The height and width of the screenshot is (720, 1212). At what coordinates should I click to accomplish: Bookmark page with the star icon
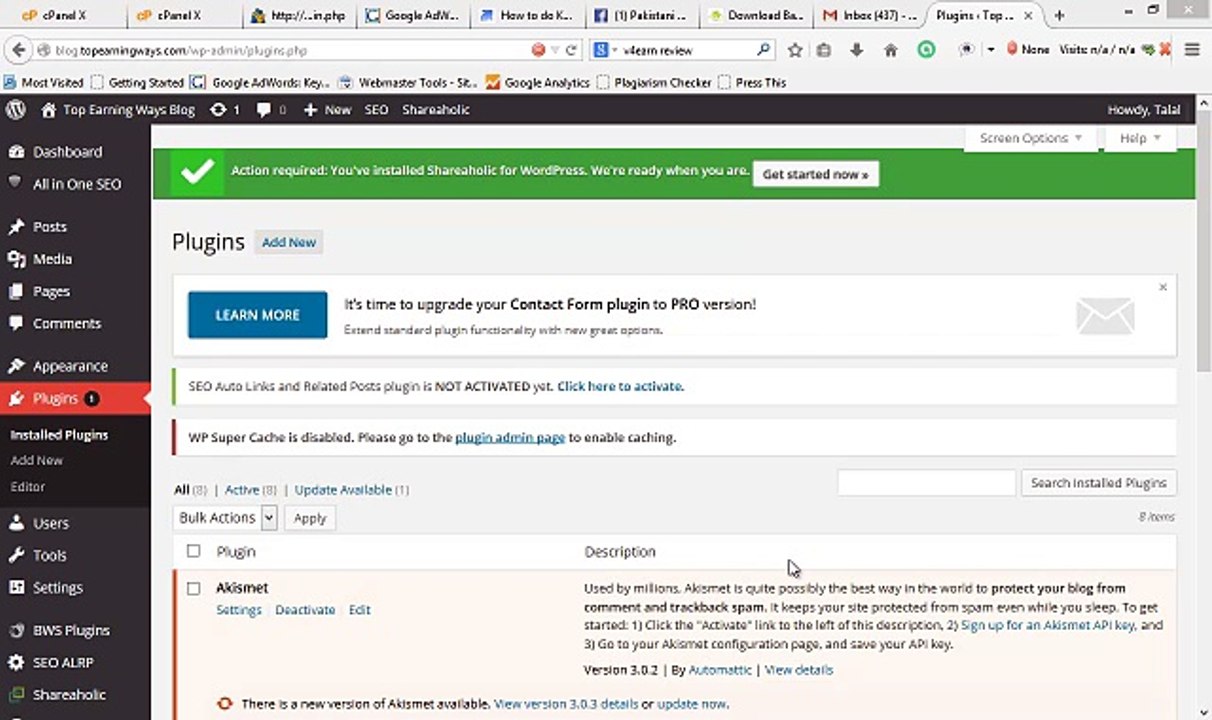click(x=795, y=50)
